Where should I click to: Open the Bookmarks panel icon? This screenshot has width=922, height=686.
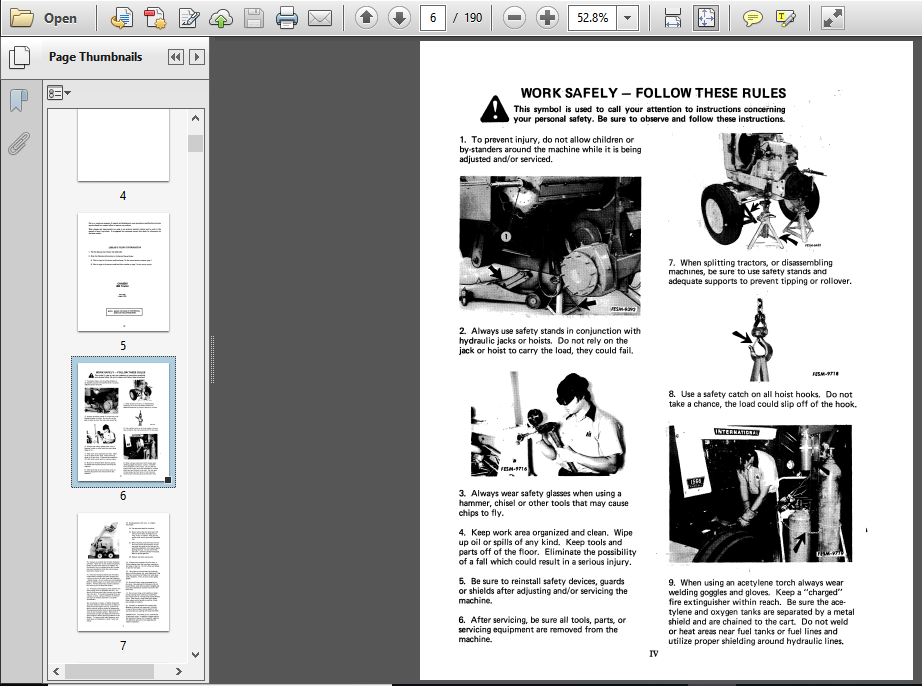[19, 101]
